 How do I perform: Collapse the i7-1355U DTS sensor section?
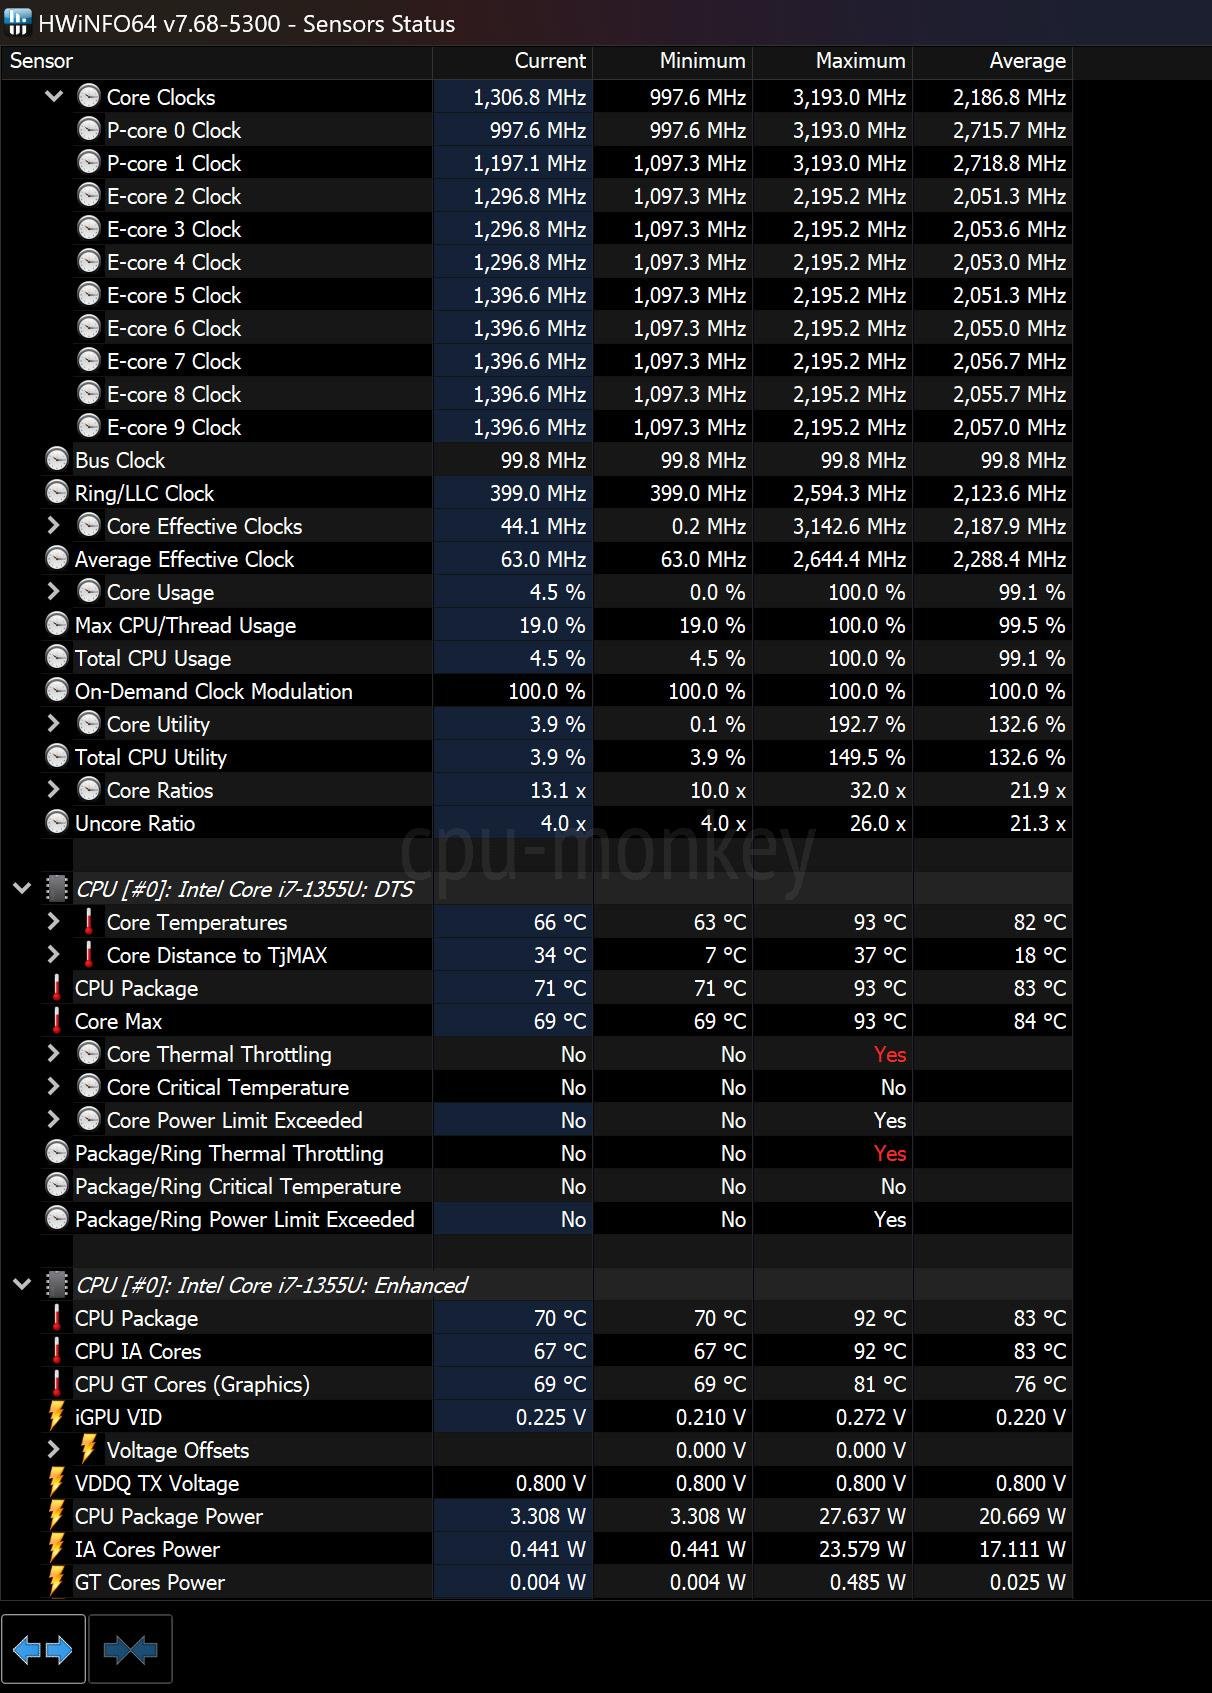22,889
